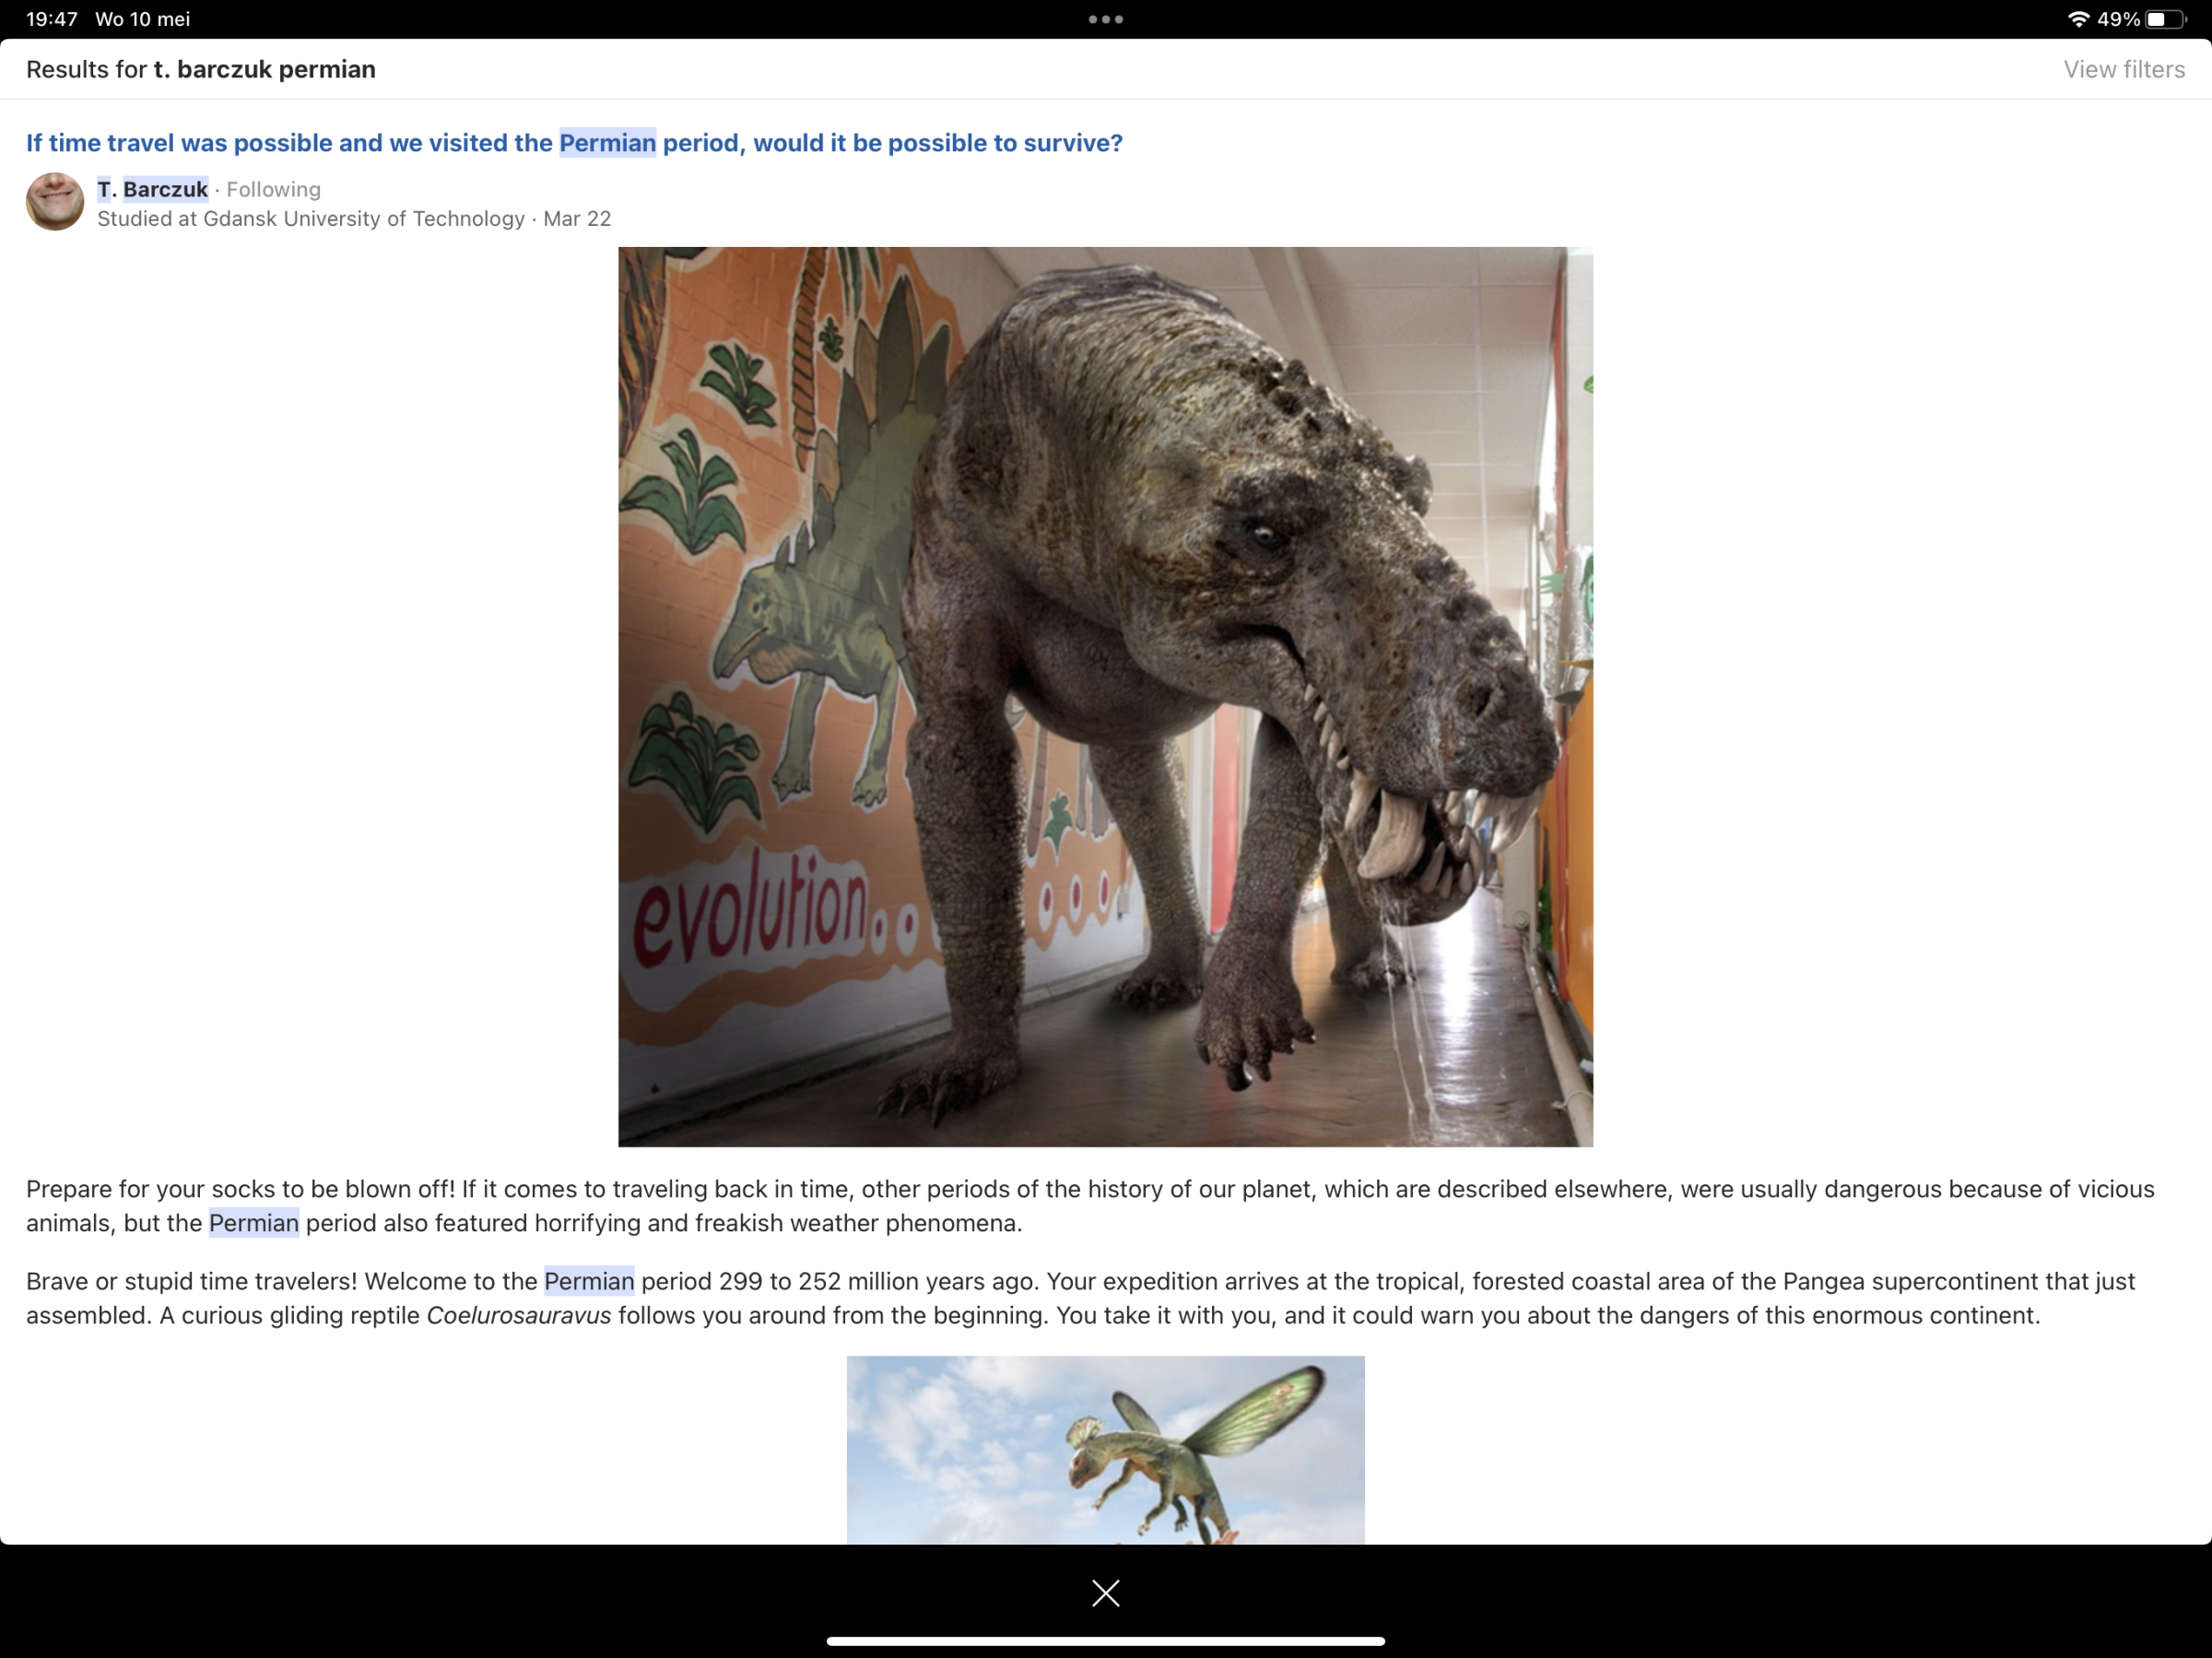Click the battery indicator icon

click(x=2164, y=19)
